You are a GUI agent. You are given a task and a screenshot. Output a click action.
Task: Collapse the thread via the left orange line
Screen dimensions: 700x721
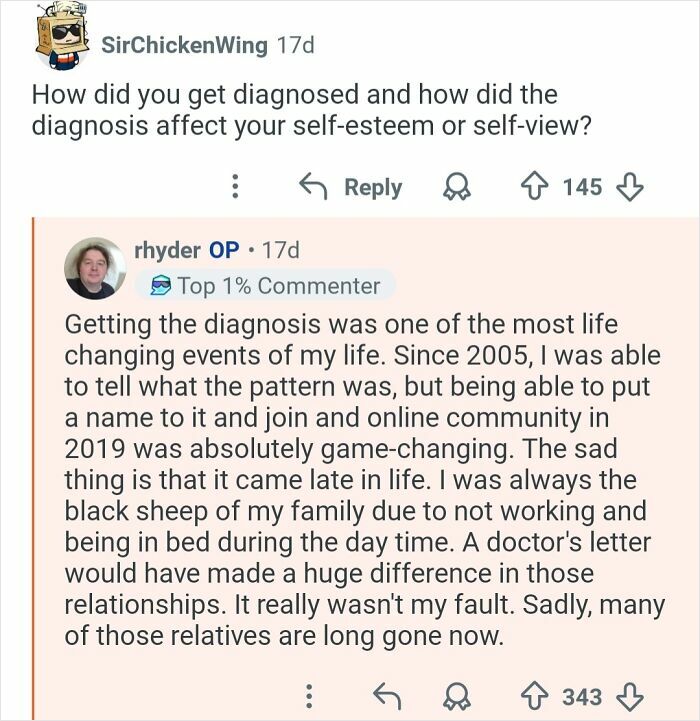click(x=33, y=468)
